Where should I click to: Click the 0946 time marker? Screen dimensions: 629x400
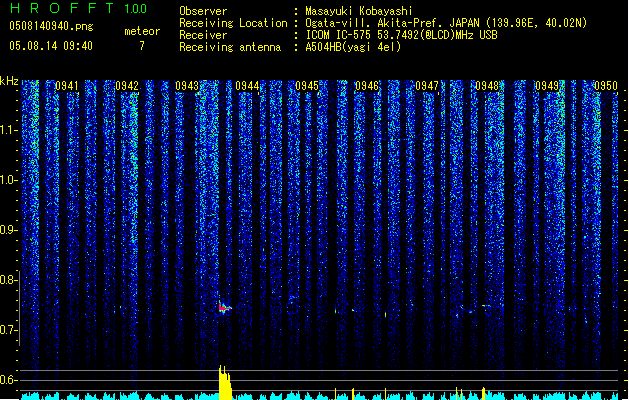[x=367, y=86]
